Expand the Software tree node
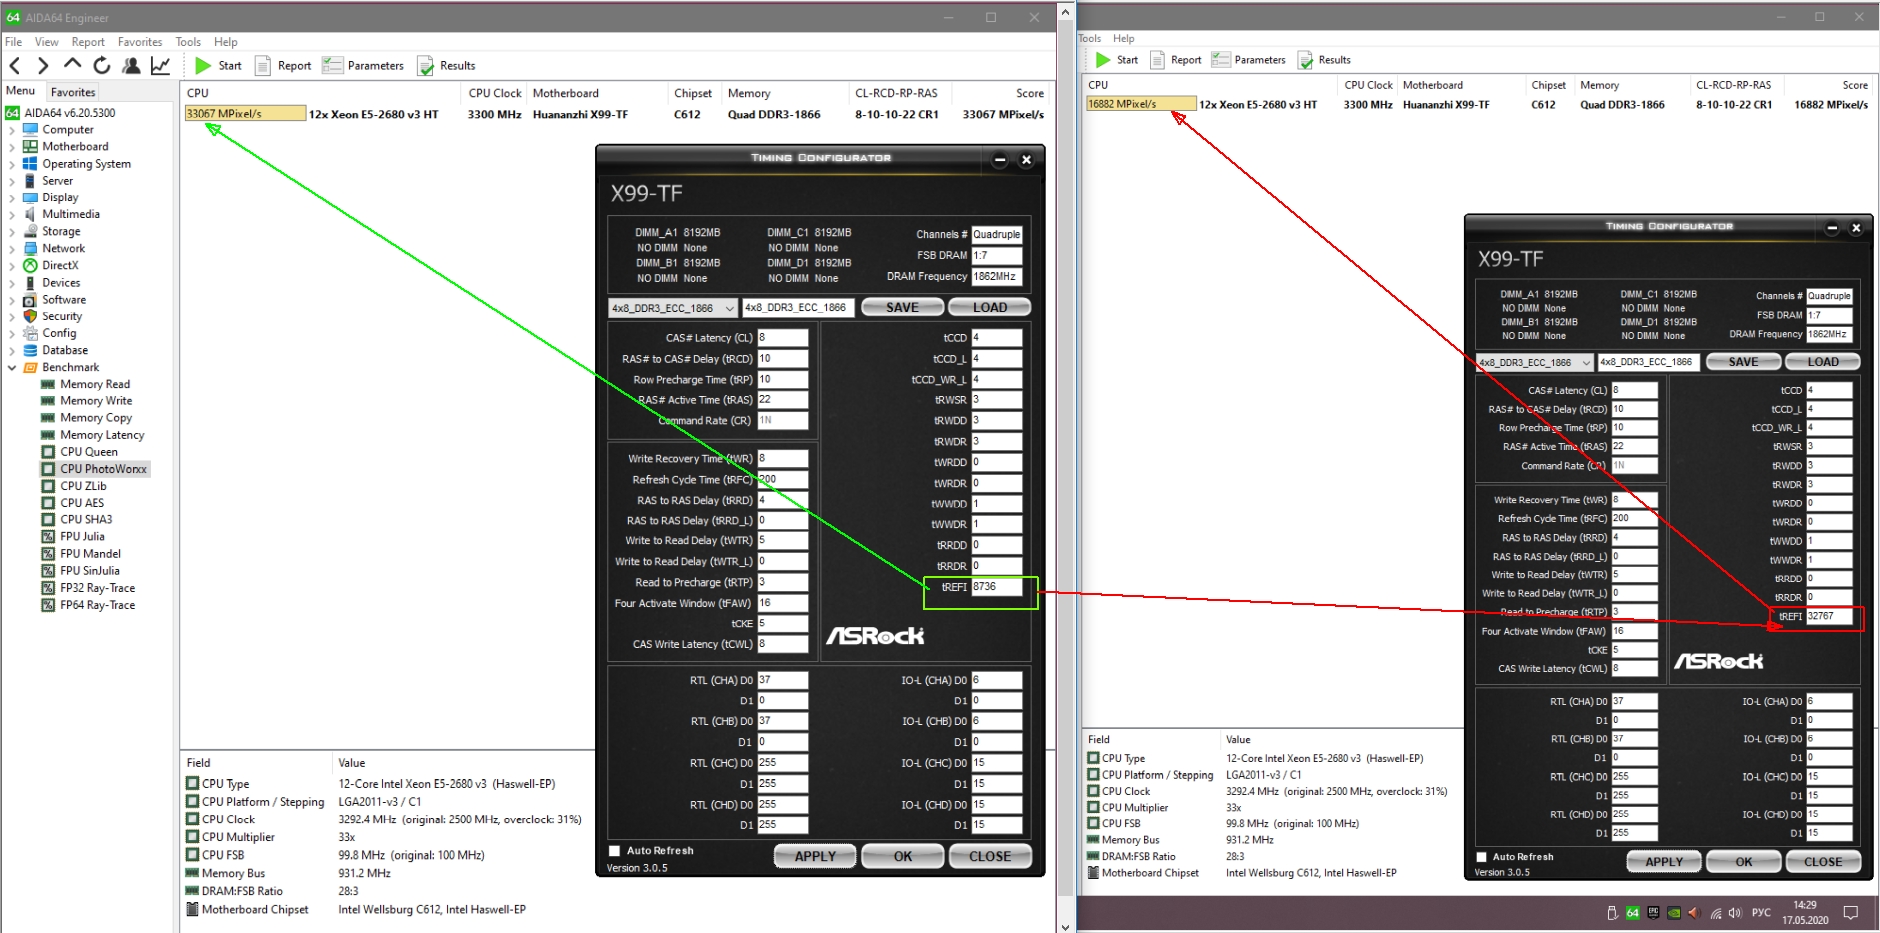Viewport: 1880px width, 933px height. pos(12,300)
